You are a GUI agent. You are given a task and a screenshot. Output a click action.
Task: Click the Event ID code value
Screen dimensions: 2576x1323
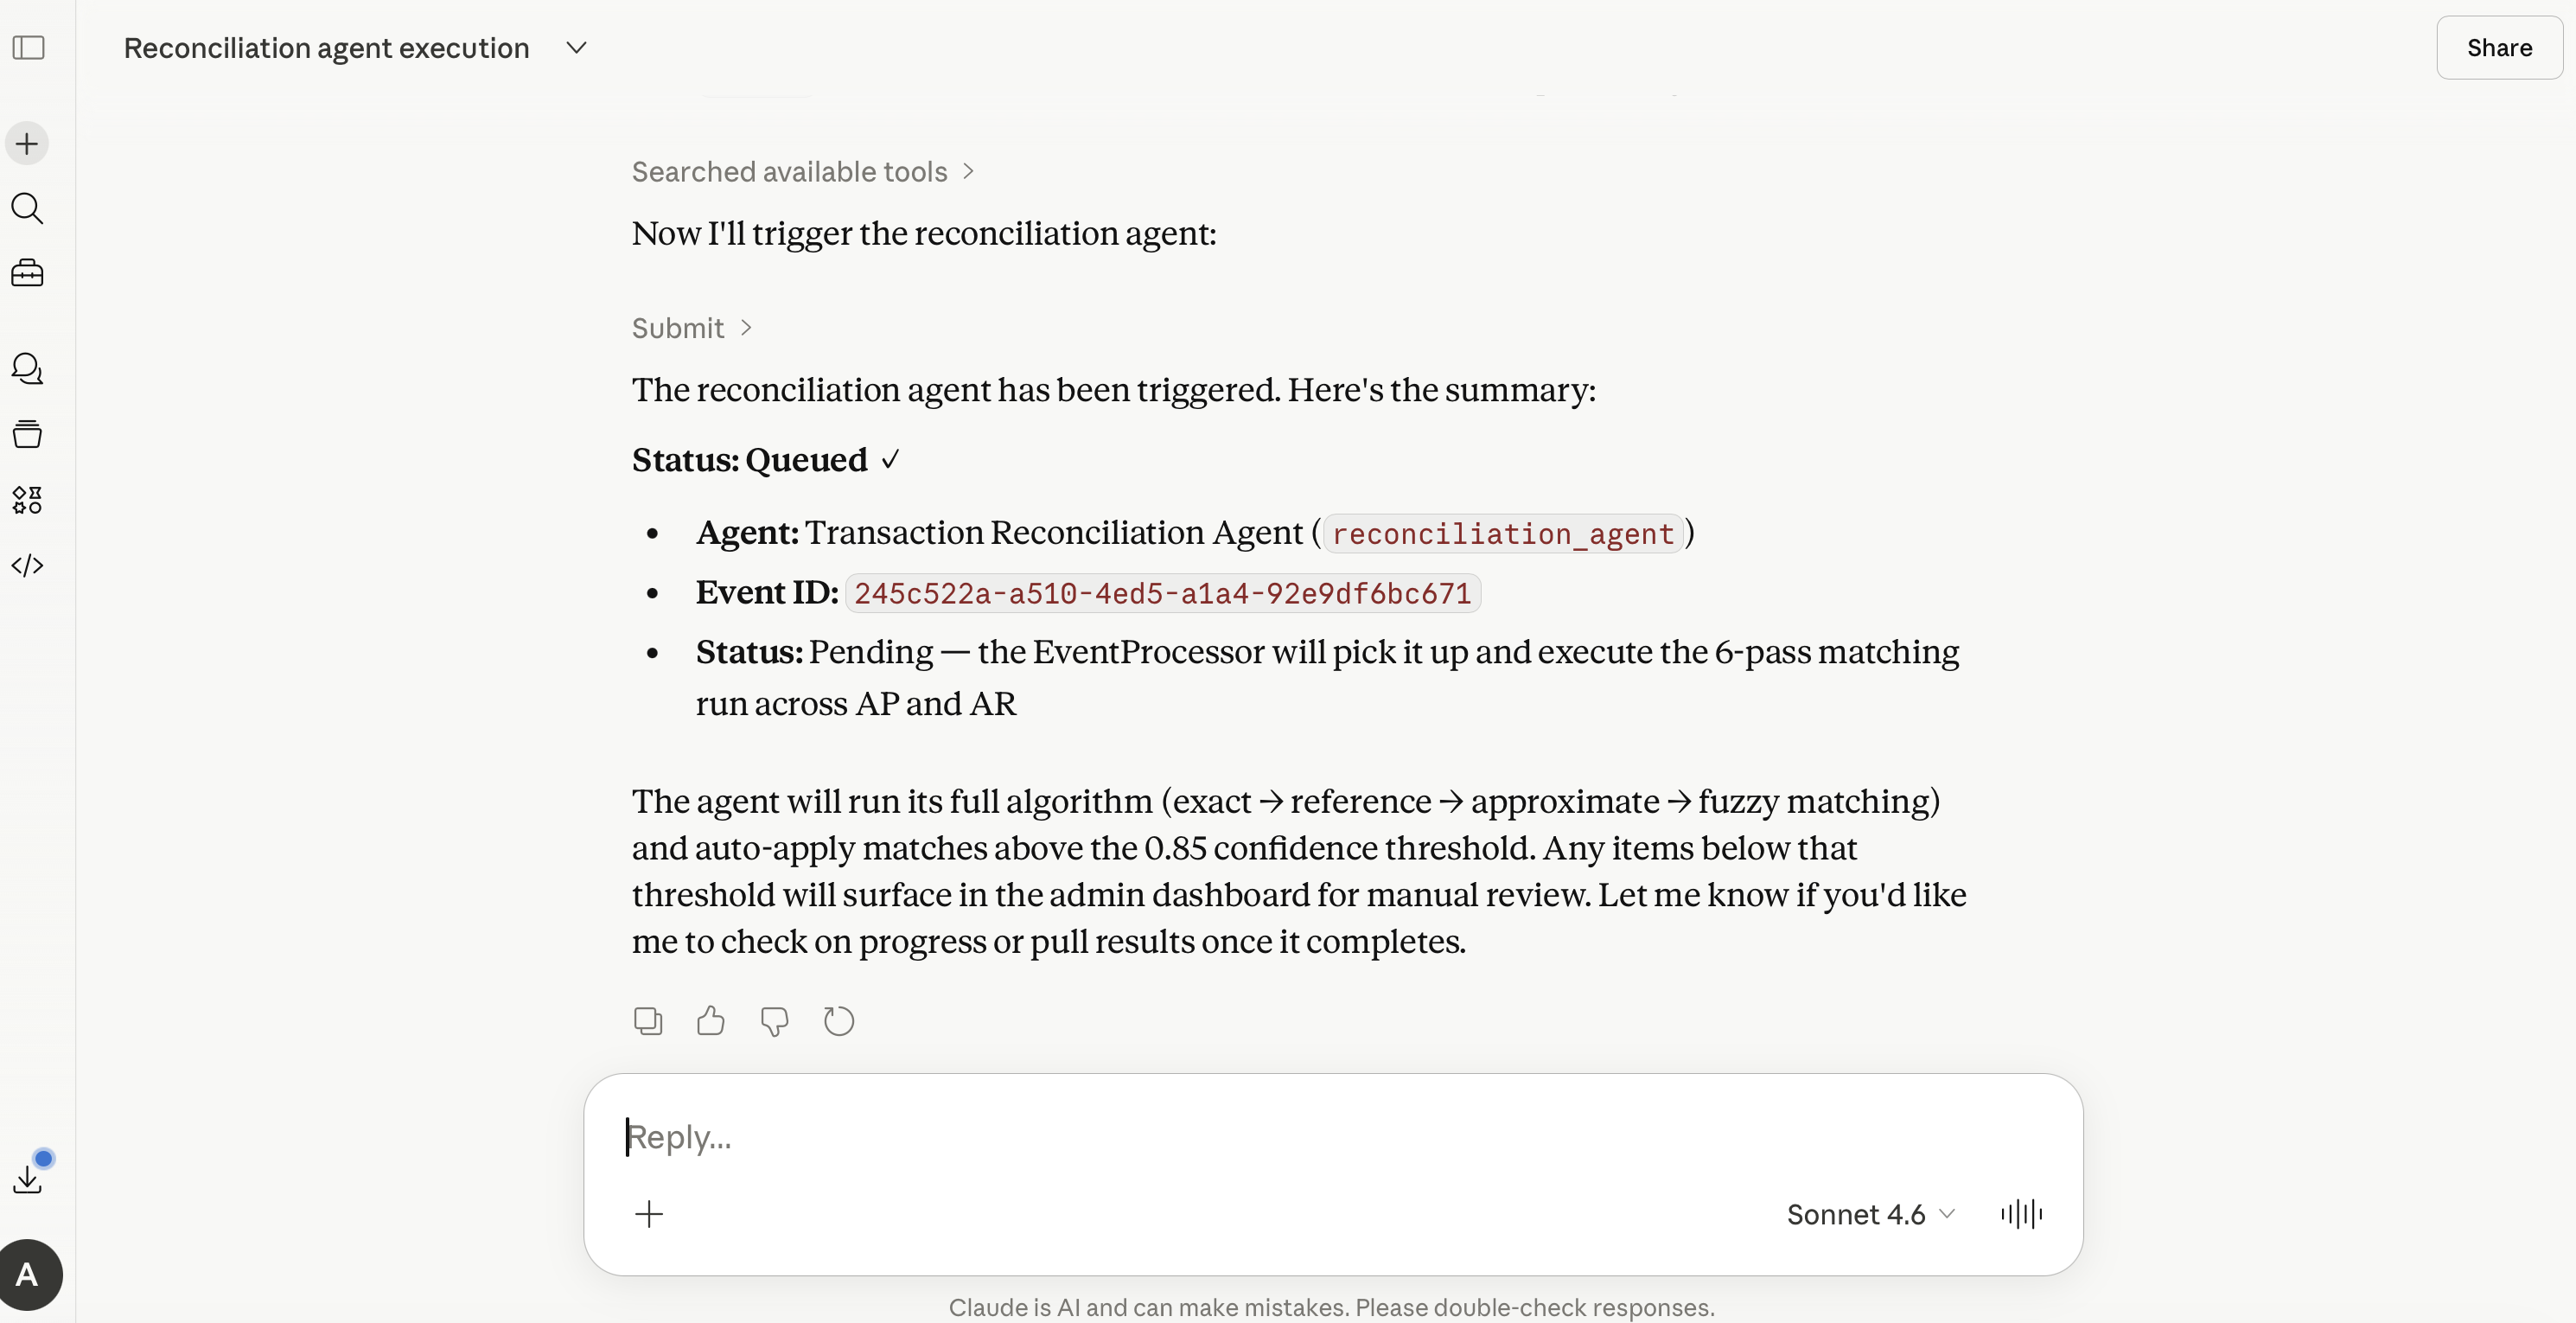[x=1162, y=593]
